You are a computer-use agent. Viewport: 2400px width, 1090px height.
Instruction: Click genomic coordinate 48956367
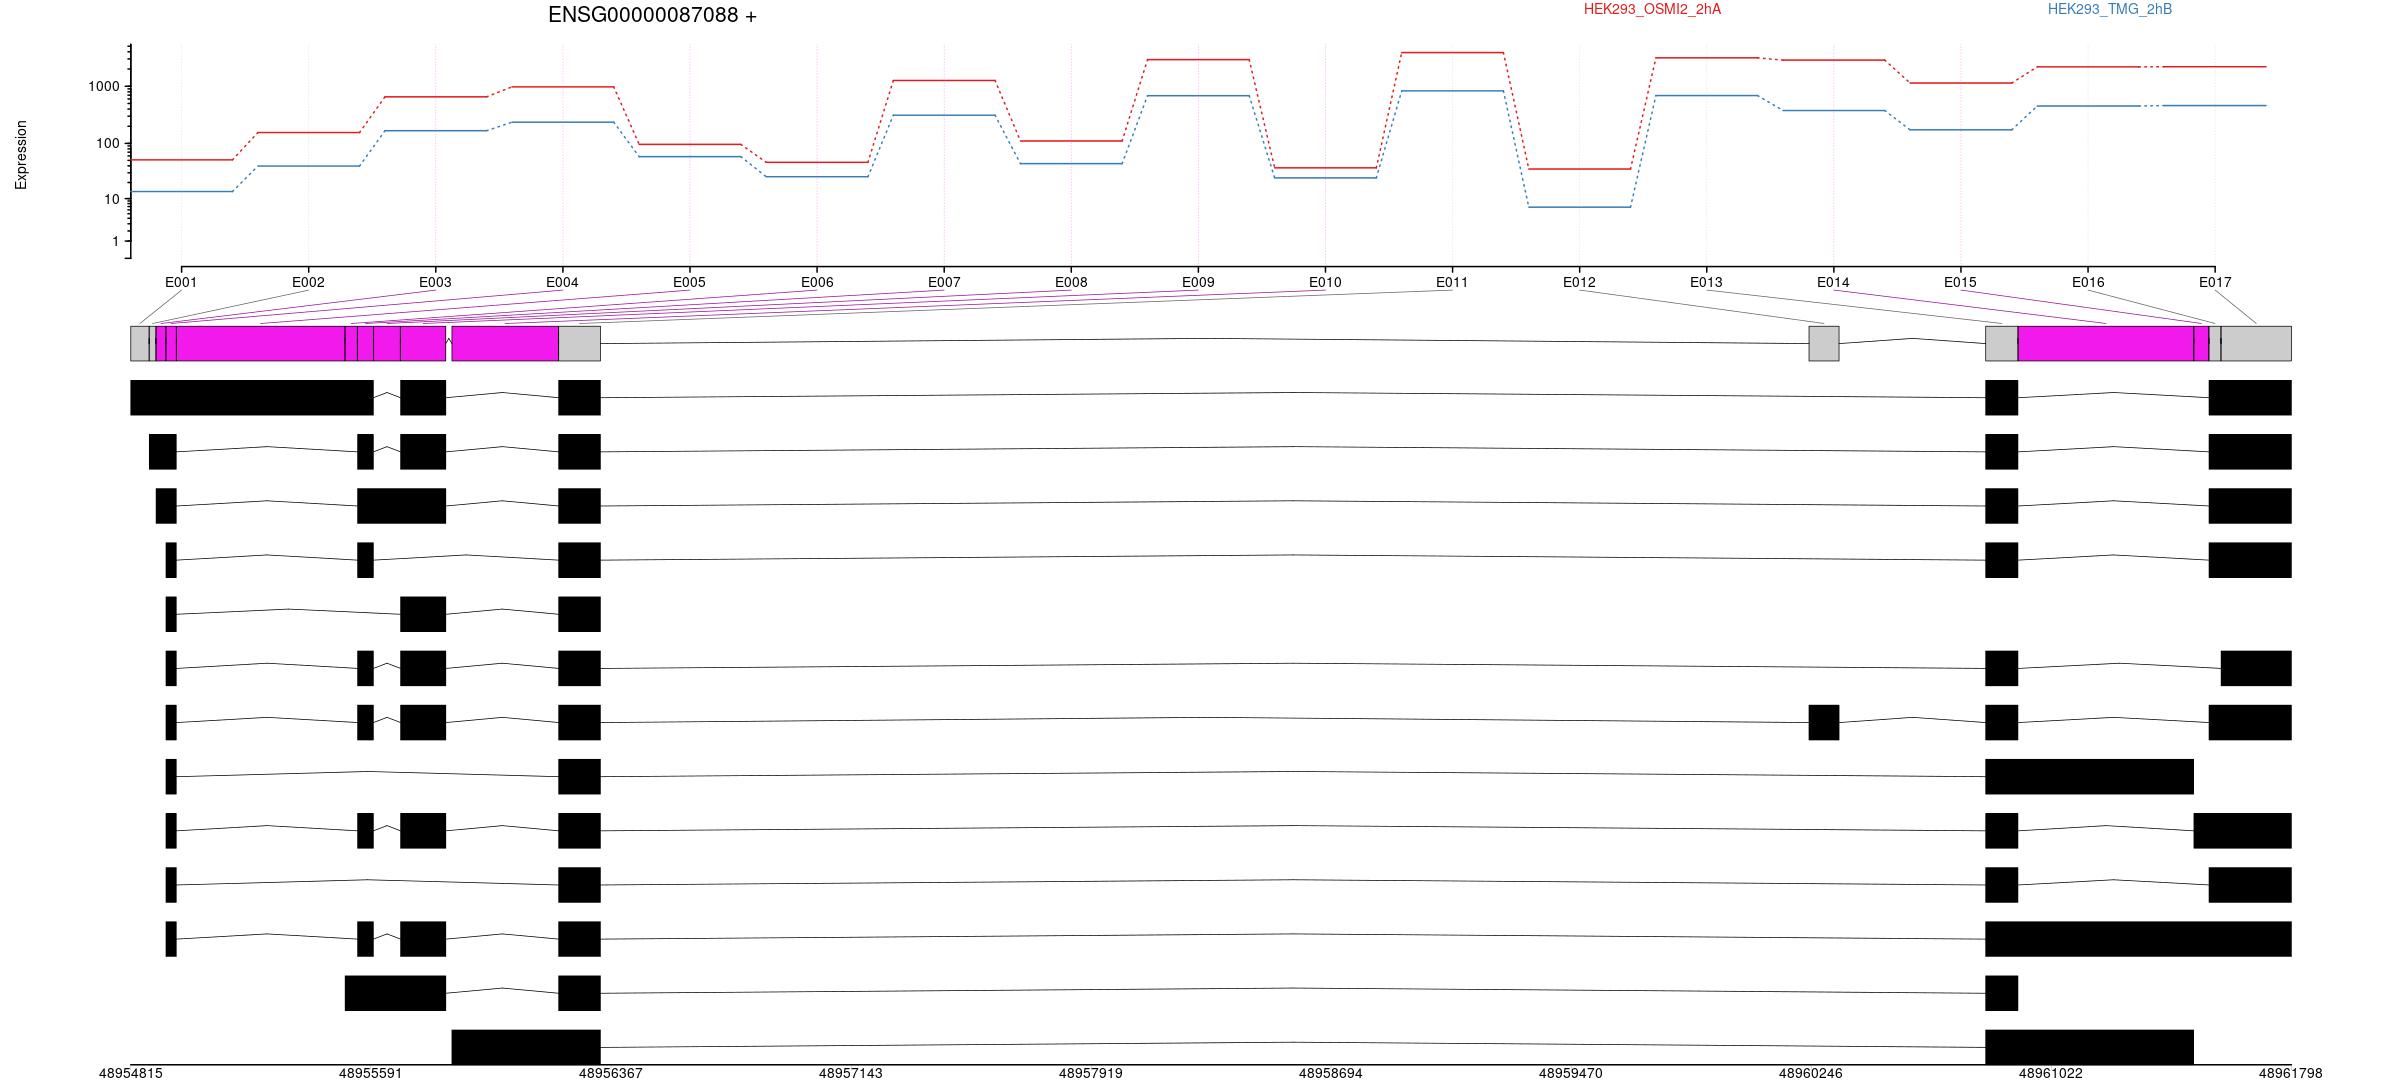610,1073
